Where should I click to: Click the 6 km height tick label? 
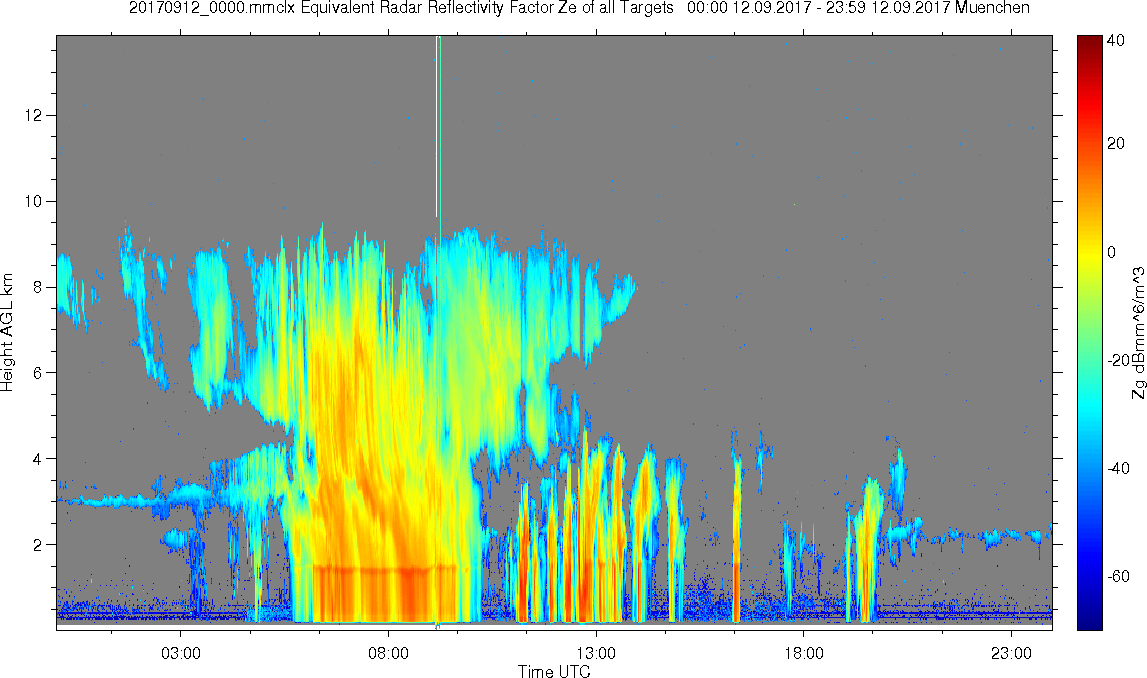40,373
